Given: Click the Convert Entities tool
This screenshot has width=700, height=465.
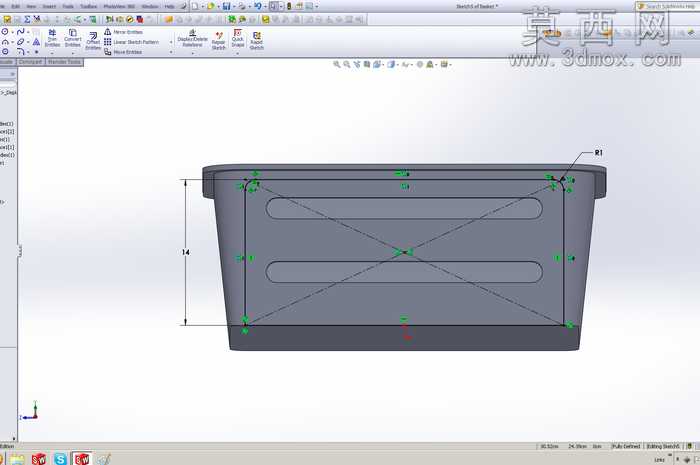Looking at the screenshot, I should point(72,38).
